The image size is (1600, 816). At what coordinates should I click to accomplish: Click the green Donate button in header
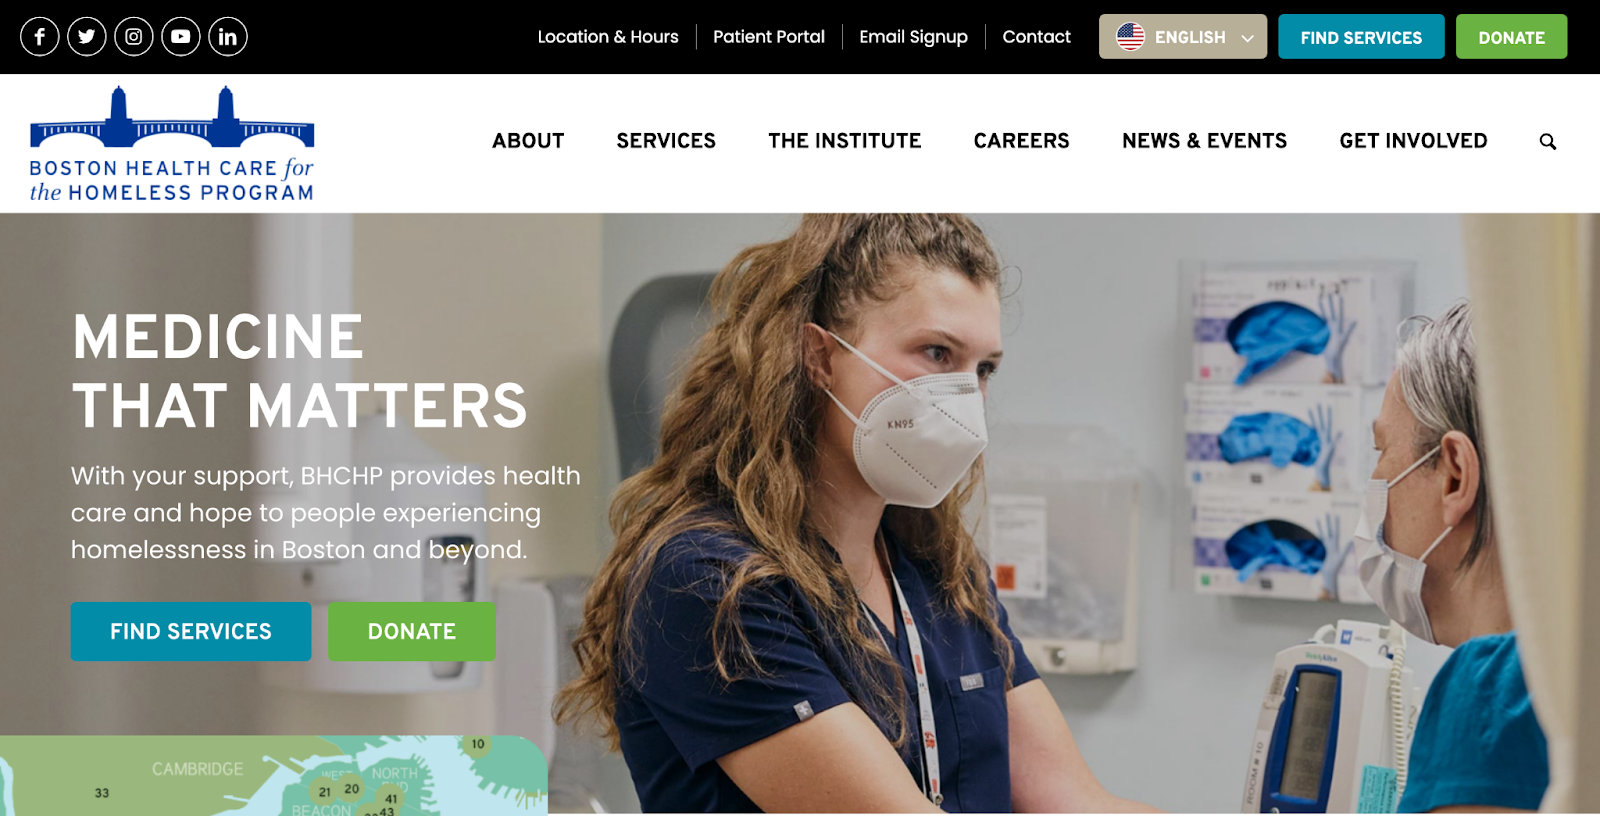pyautogui.click(x=1511, y=37)
